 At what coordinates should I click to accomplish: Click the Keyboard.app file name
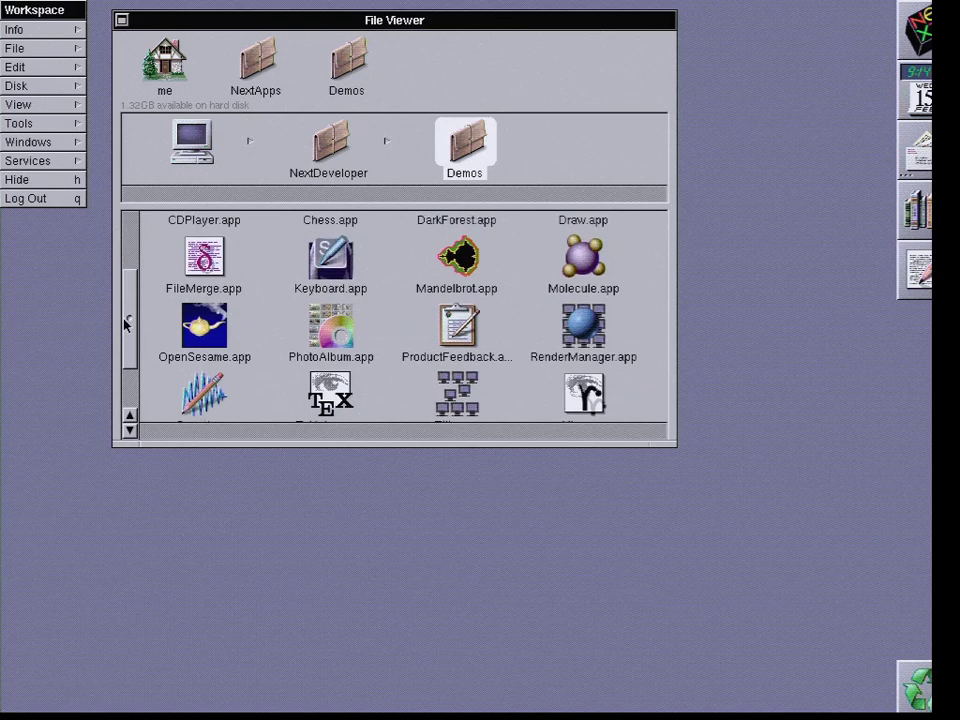331,288
